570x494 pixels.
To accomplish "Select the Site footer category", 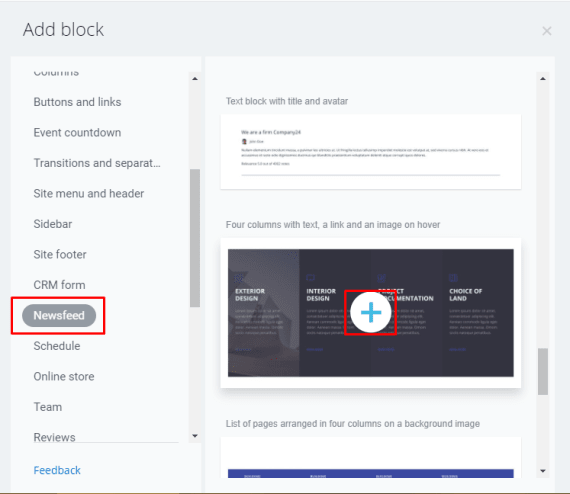I will [x=60, y=254].
